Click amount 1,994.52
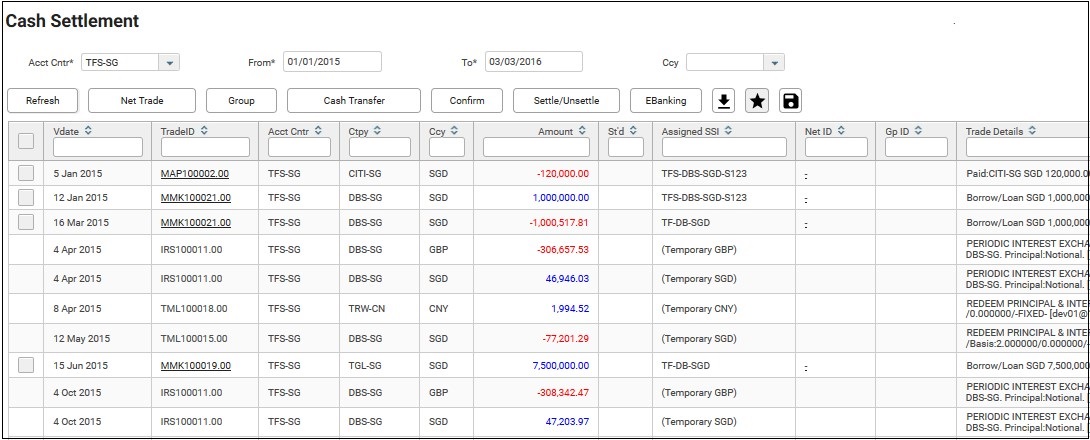The image size is (1090, 440). coord(570,309)
